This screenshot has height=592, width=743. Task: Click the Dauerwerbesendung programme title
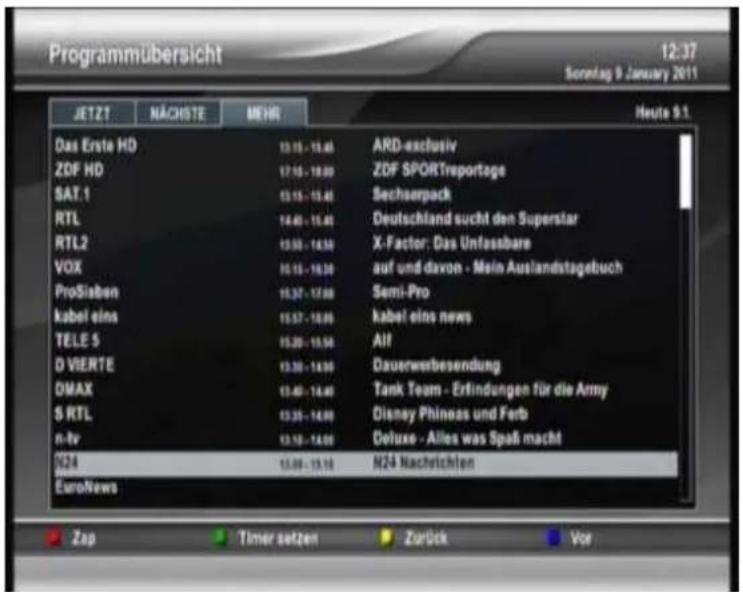(436, 365)
